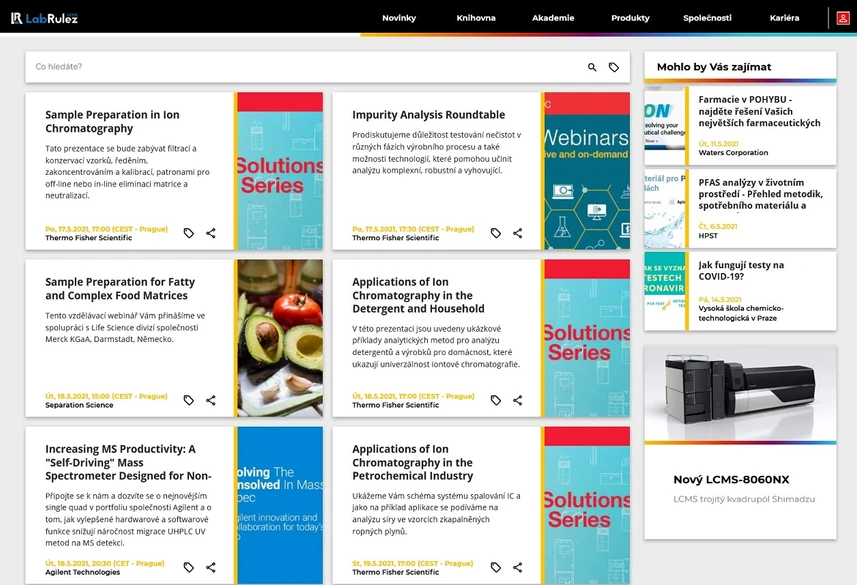Share the Impurity Analysis Roundtable card

tap(518, 233)
